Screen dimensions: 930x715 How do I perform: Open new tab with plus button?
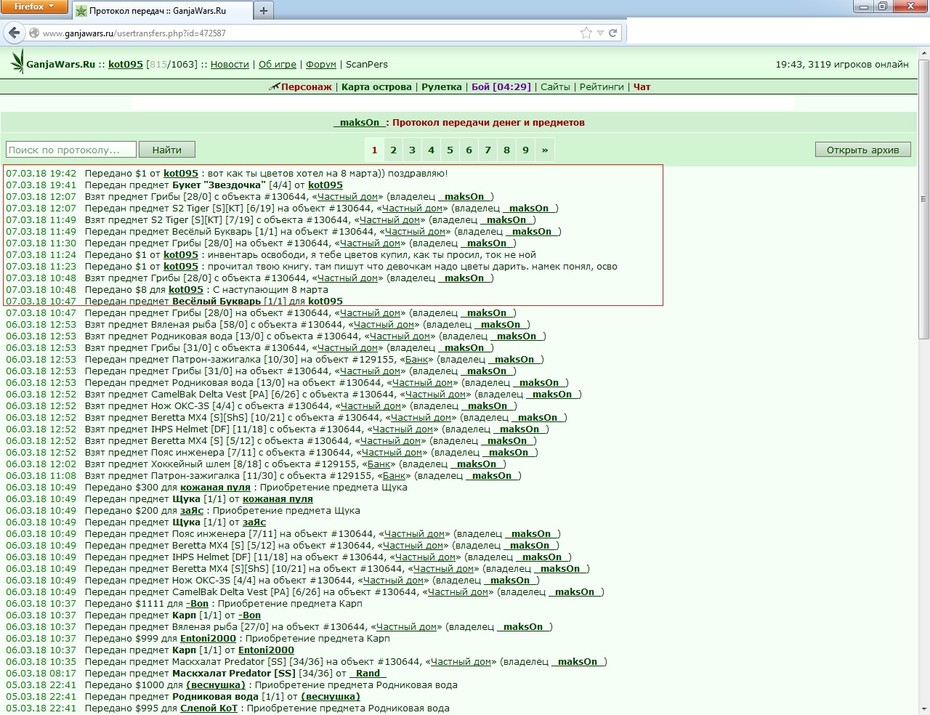pyautogui.click(x=263, y=11)
